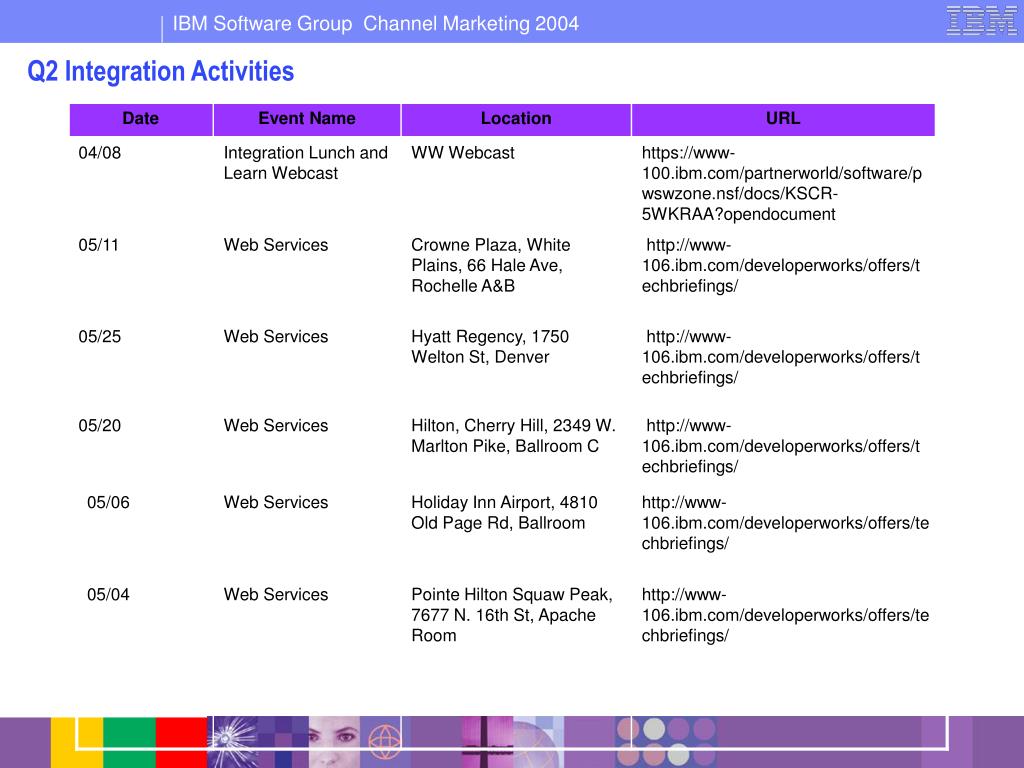Screen dimensions: 1024x768
Task: Click the header text IBM Software Group Channel Marketing 2004
Action: tap(376, 24)
